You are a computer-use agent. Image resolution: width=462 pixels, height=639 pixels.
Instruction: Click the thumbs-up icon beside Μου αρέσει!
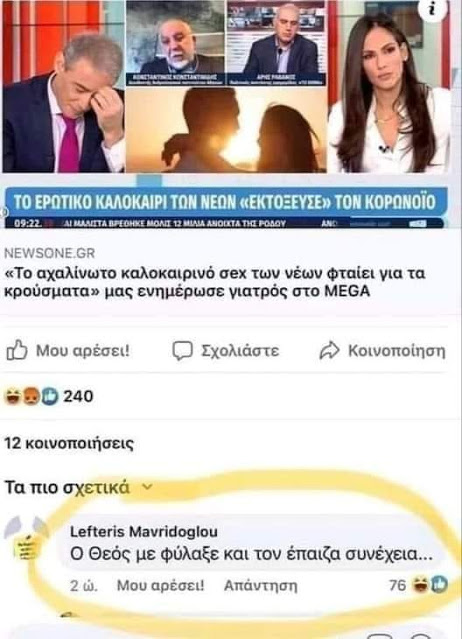click(x=17, y=350)
